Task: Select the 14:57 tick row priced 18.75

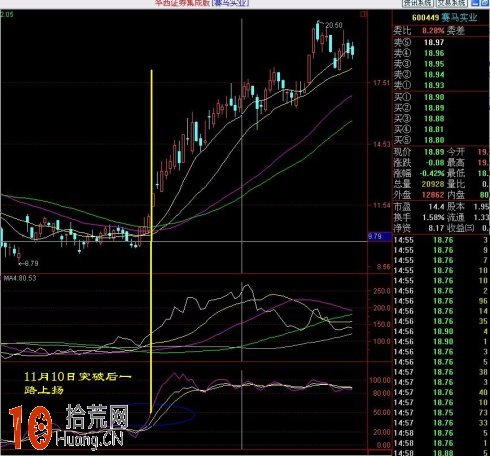Action: coord(441,412)
